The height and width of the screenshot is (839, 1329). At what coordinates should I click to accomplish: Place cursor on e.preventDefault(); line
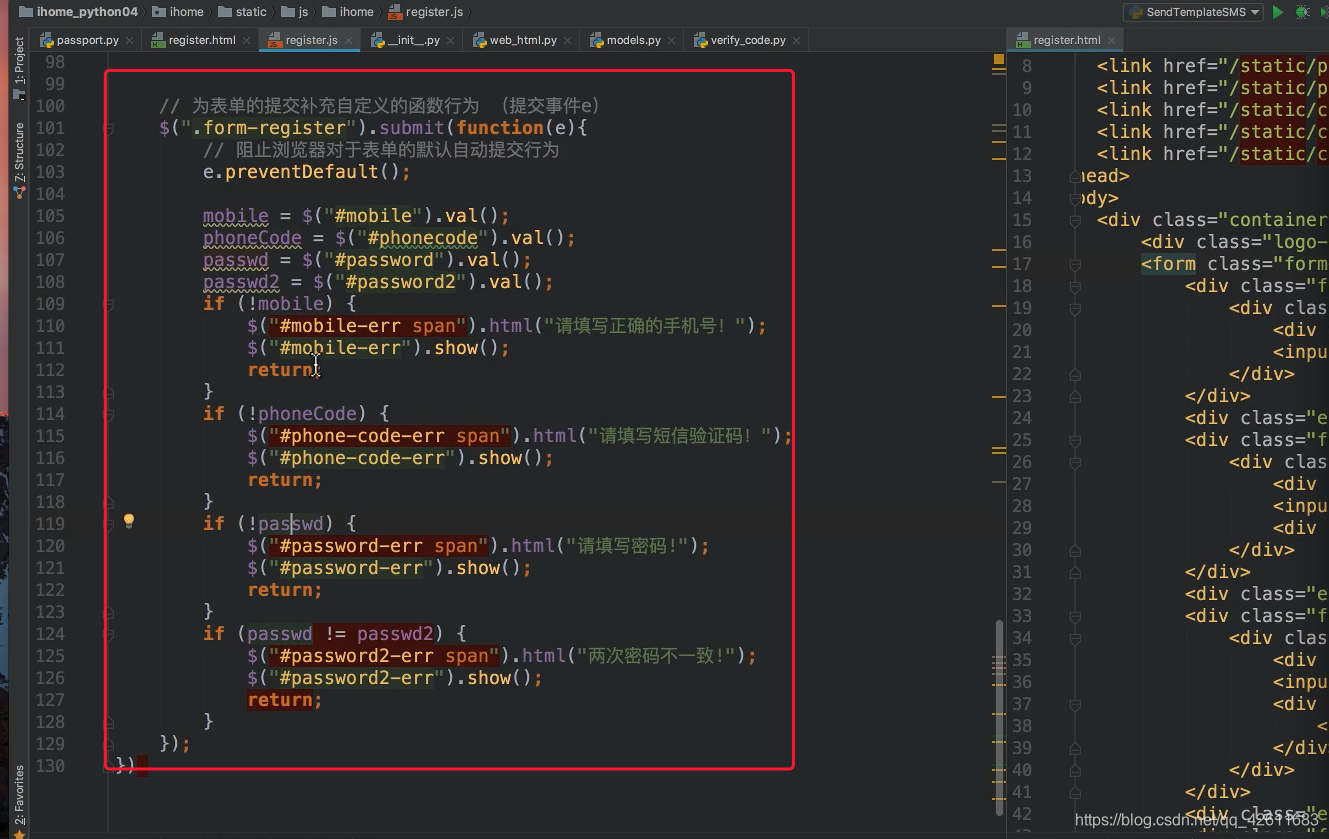coord(306,172)
